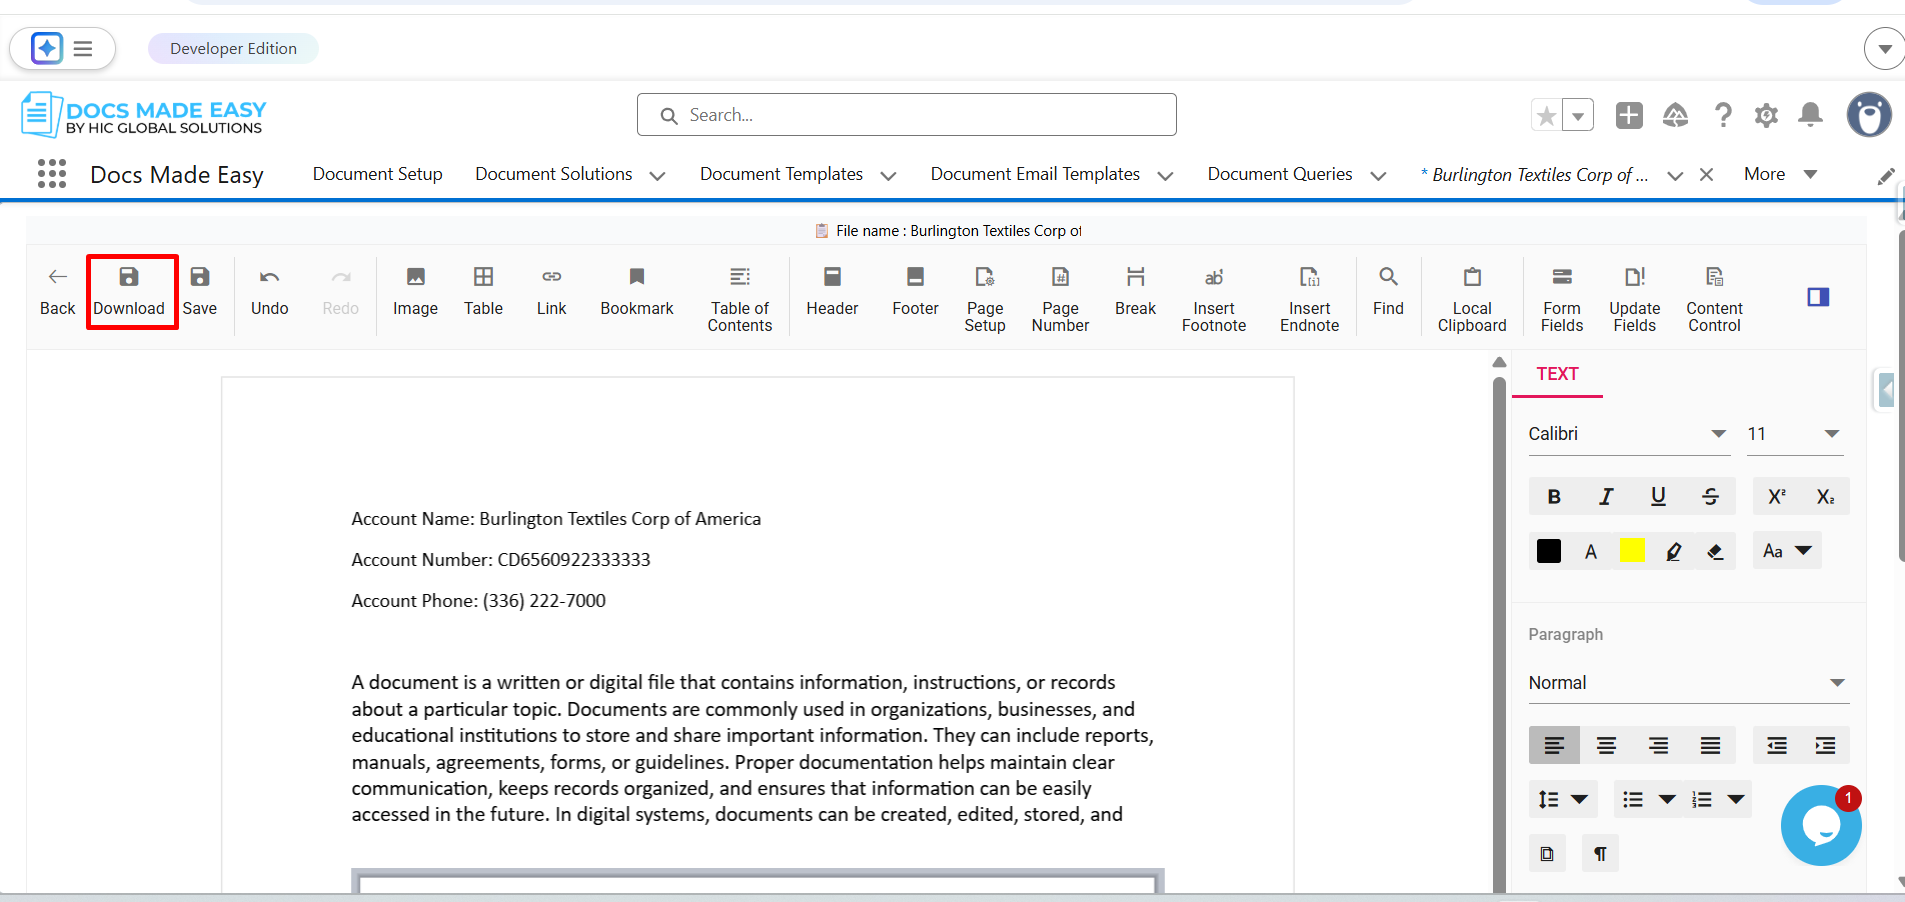This screenshot has height=902, width=1905.
Task: Insert an Image into the document
Action: click(x=415, y=291)
